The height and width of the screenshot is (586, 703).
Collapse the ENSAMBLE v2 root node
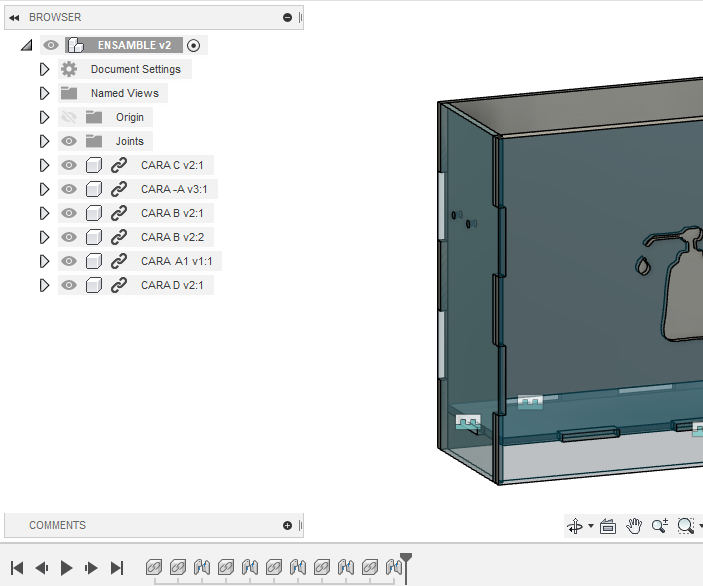coord(27,45)
